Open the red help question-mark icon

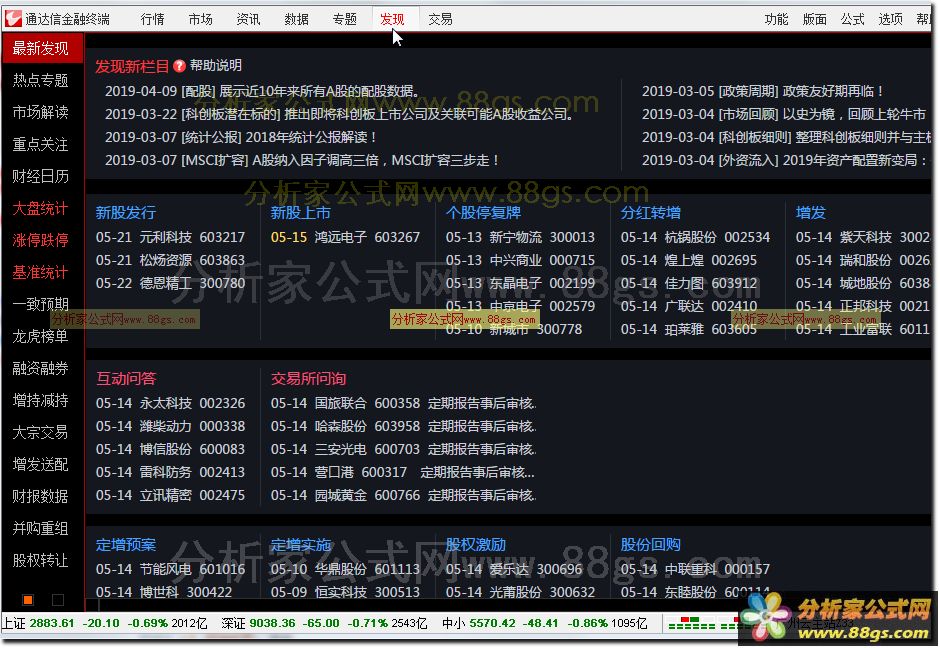[179, 66]
